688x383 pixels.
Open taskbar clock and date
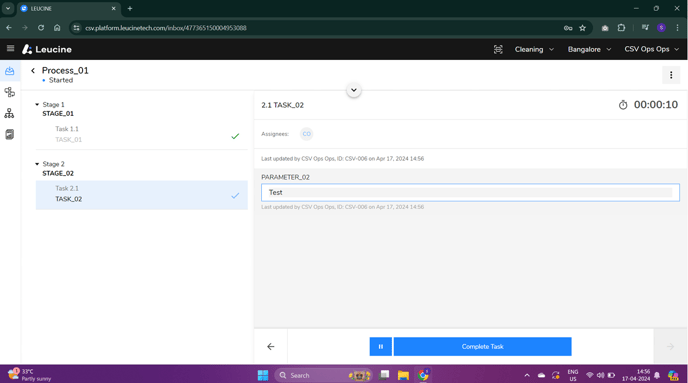point(636,375)
